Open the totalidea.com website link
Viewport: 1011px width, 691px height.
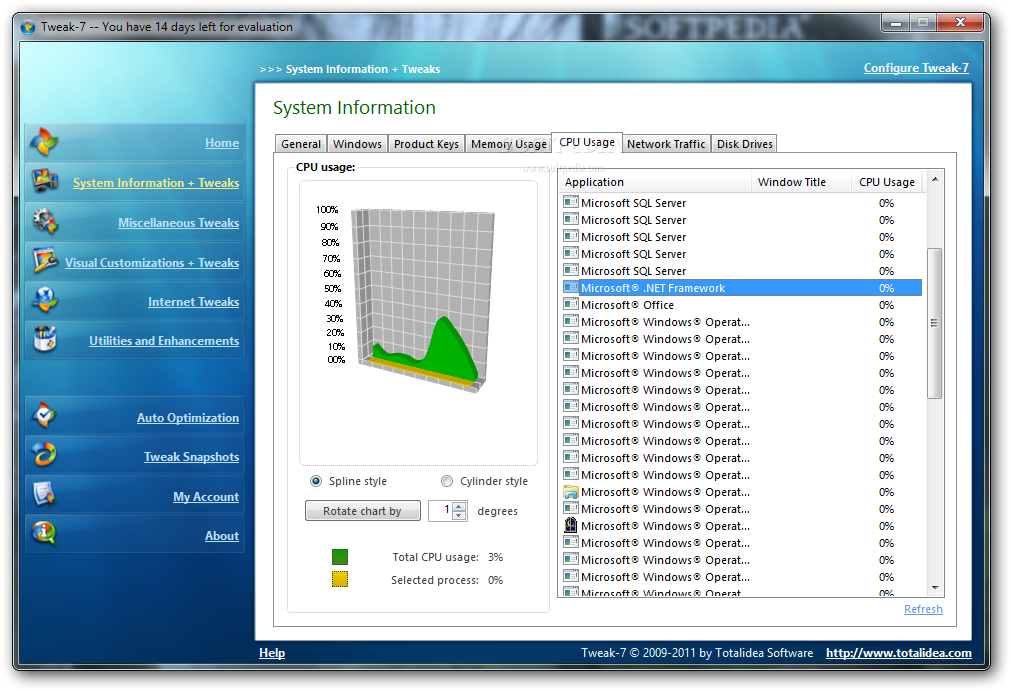[899, 653]
